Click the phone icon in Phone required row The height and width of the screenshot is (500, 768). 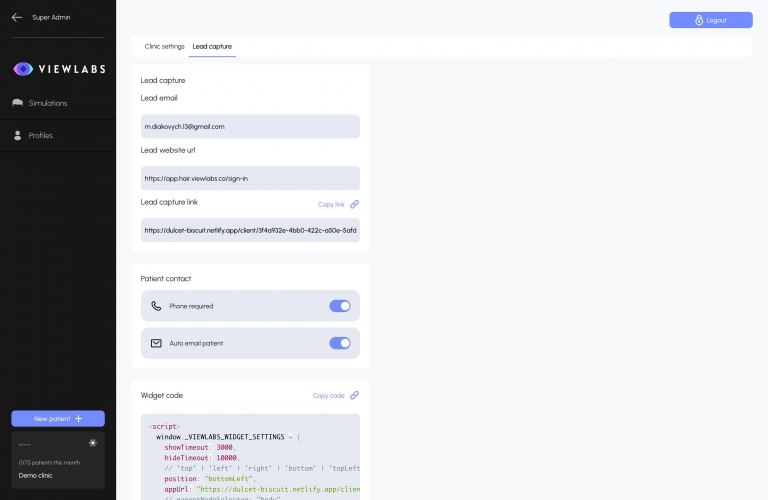coord(156,306)
